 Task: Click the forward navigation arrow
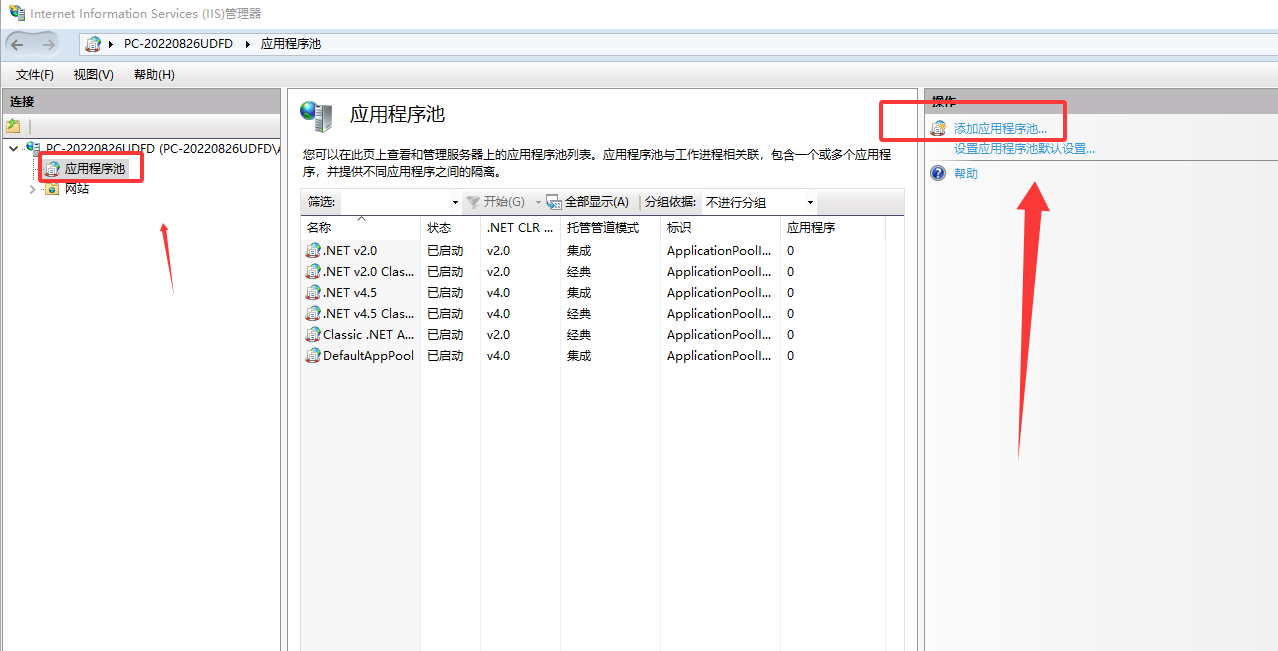pos(48,44)
